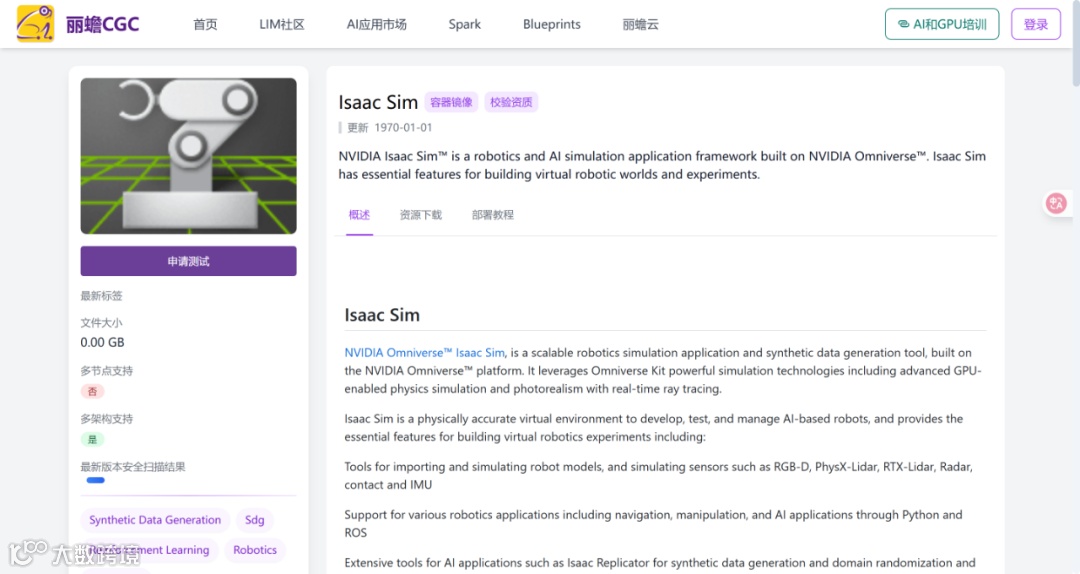Select the Robotics tag
1080x574 pixels.
coord(255,550)
